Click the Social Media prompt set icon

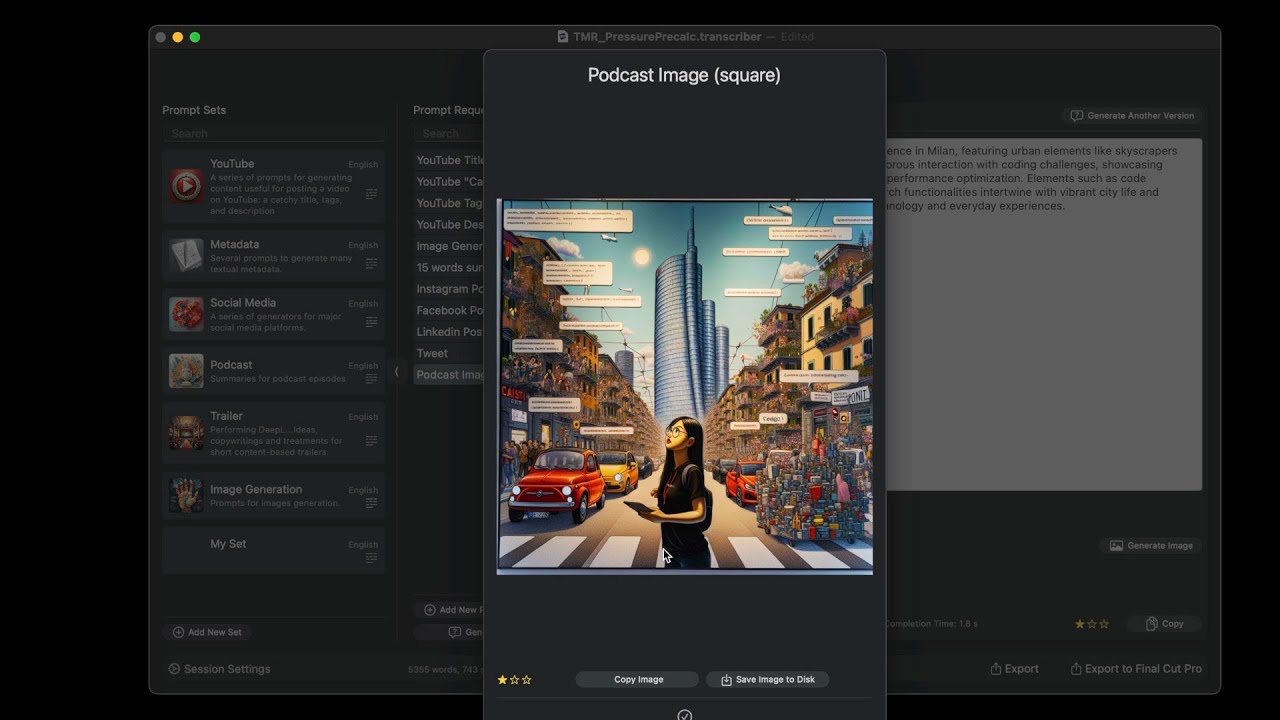click(x=186, y=314)
